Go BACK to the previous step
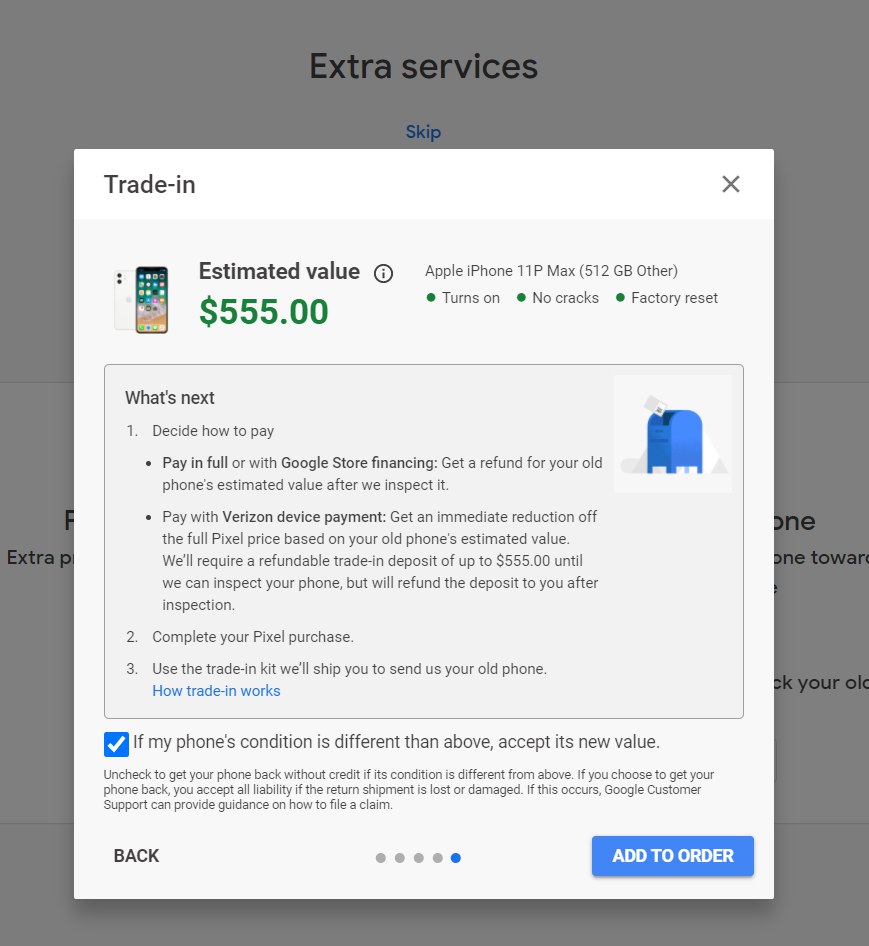Image resolution: width=869 pixels, height=946 pixels. point(136,856)
